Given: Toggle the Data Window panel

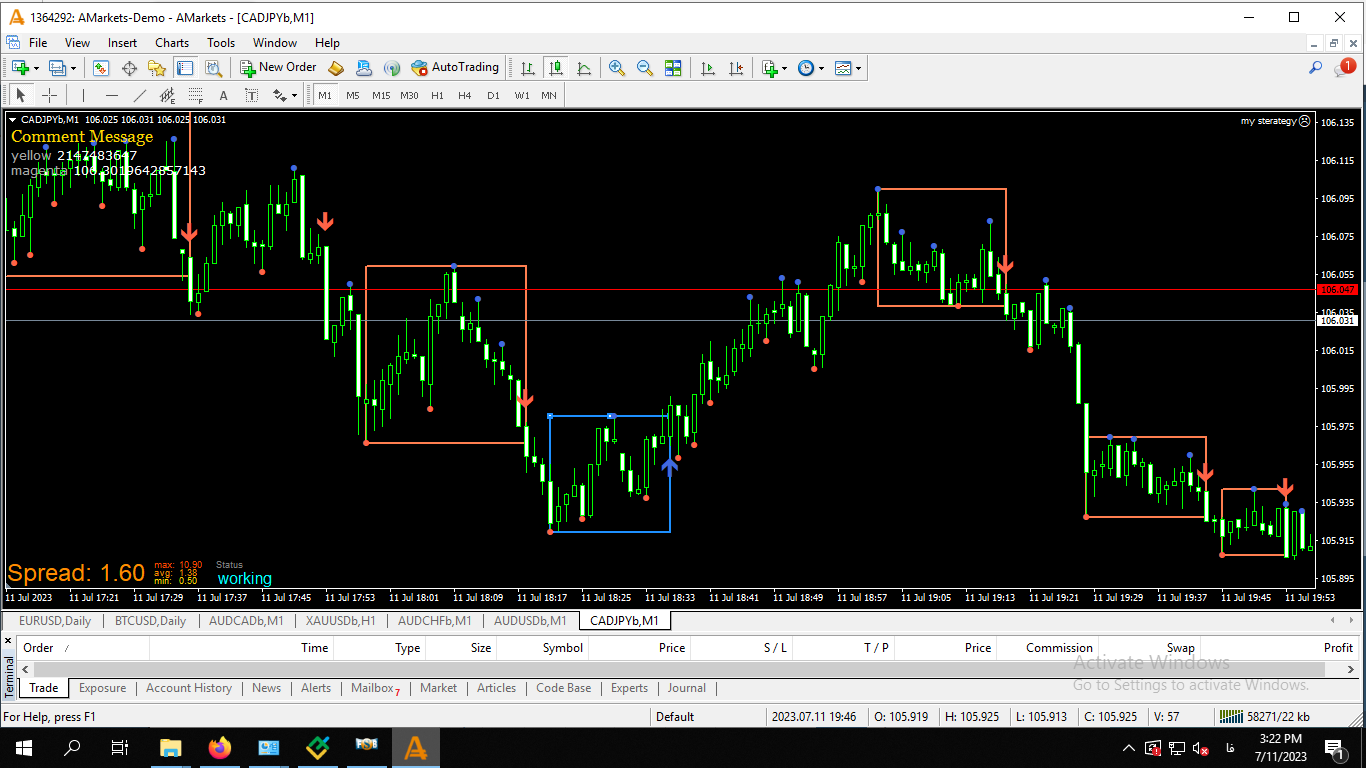Looking at the screenshot, I should tap(129, 68).
